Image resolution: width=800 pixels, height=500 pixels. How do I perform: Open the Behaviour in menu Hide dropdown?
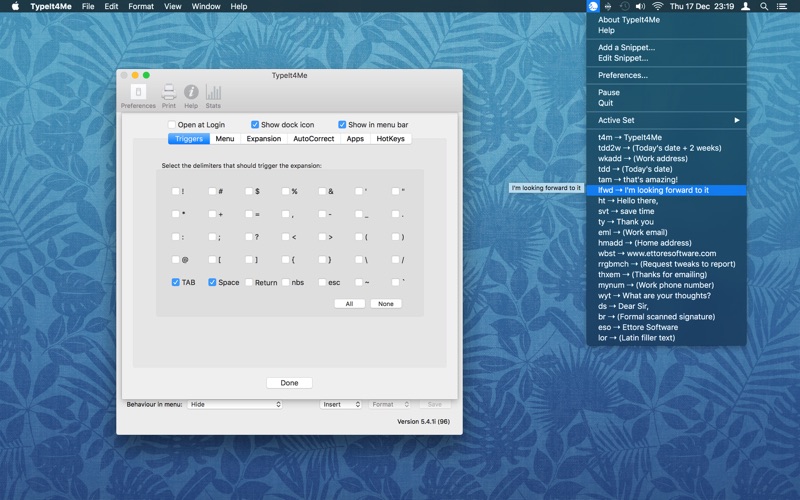point(235,405)
